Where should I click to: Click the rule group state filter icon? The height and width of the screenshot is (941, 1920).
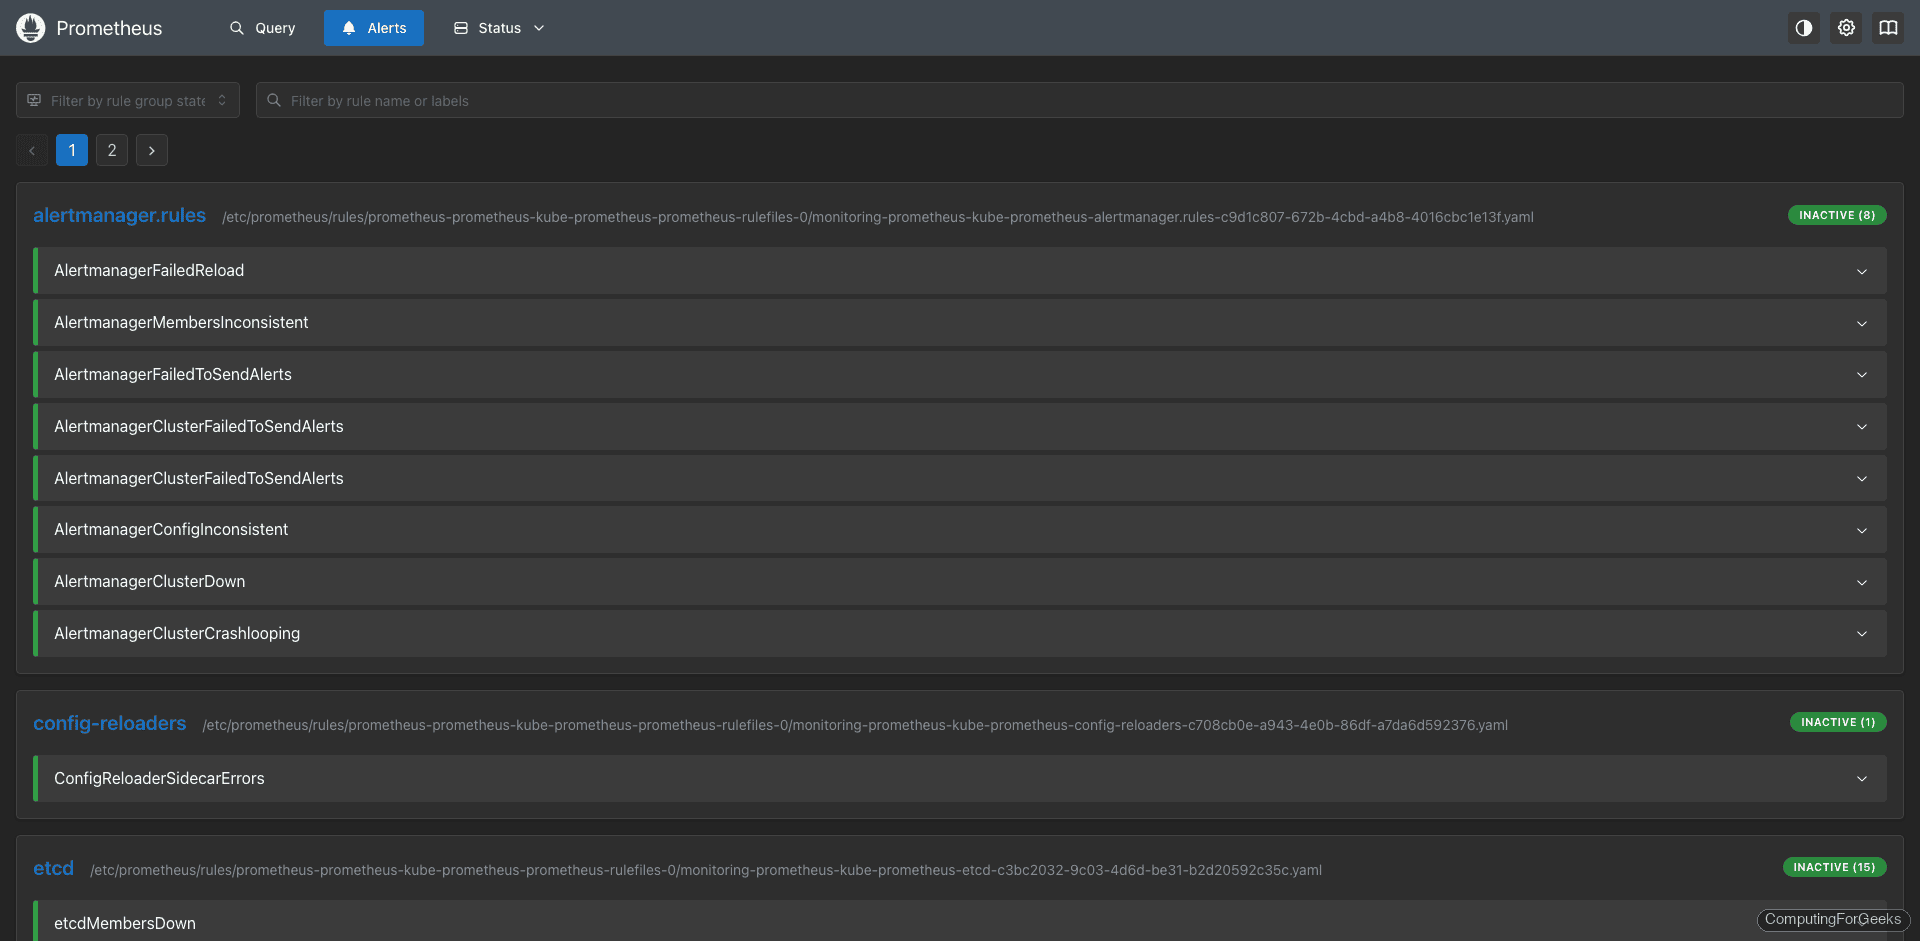pos(33,100)
